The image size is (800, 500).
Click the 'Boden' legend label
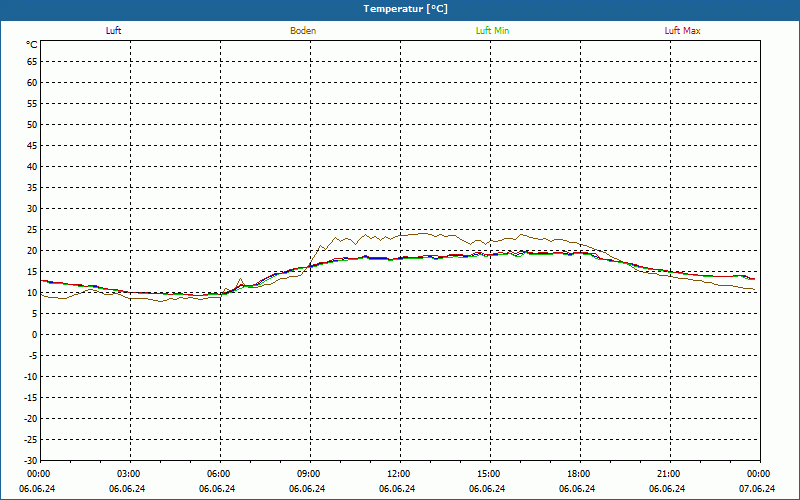(x=303, y=31)
